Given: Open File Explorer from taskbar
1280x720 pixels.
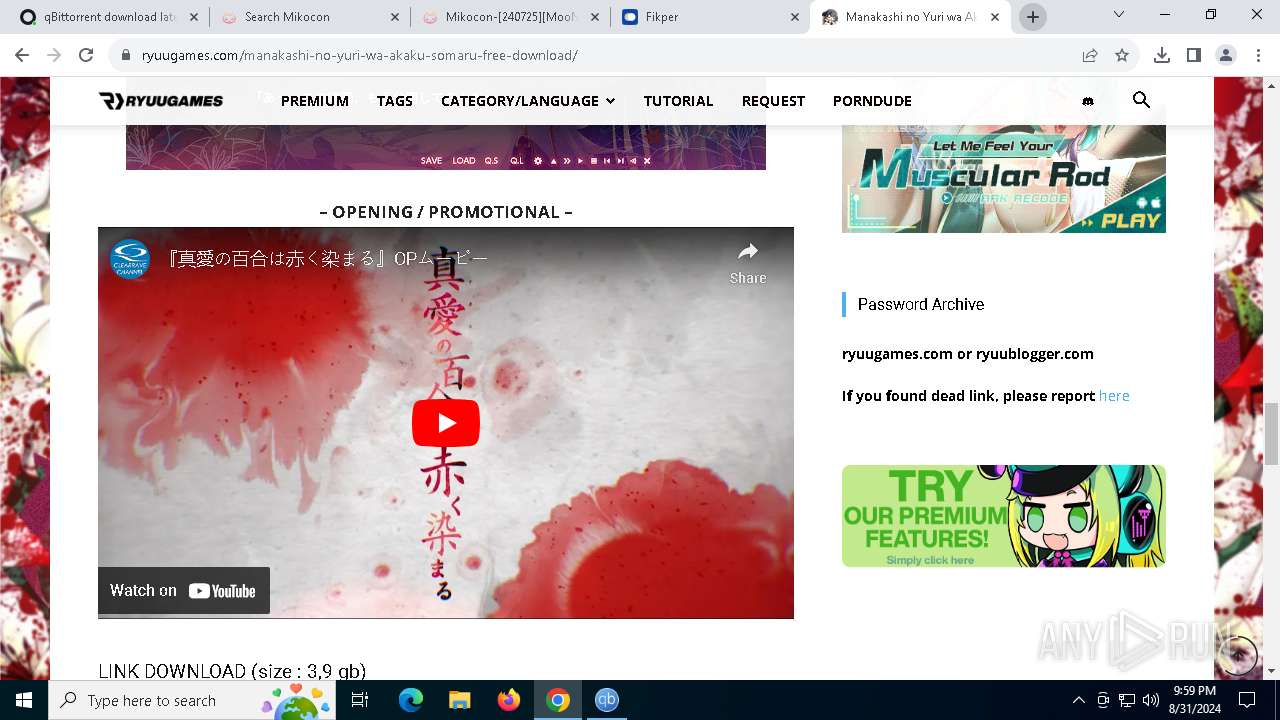Looking at the screenshot, I should point(459,700).
